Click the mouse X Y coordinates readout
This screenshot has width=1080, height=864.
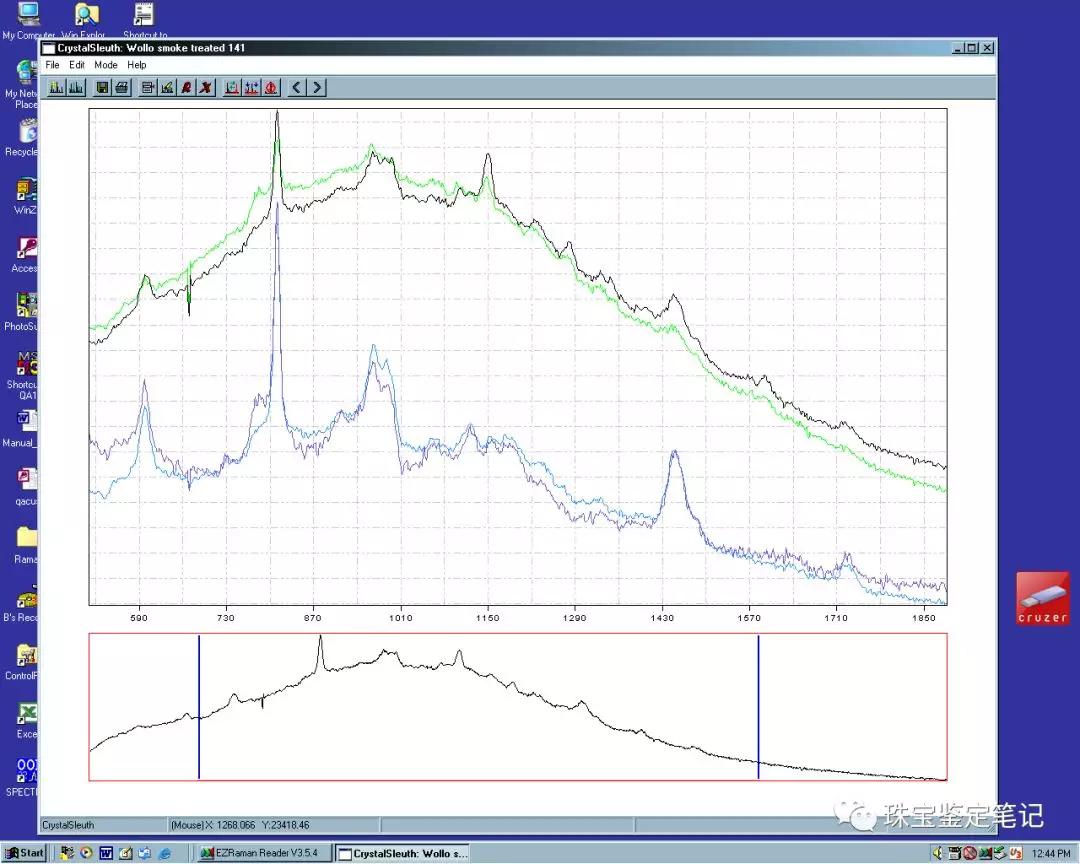point(240,825)
